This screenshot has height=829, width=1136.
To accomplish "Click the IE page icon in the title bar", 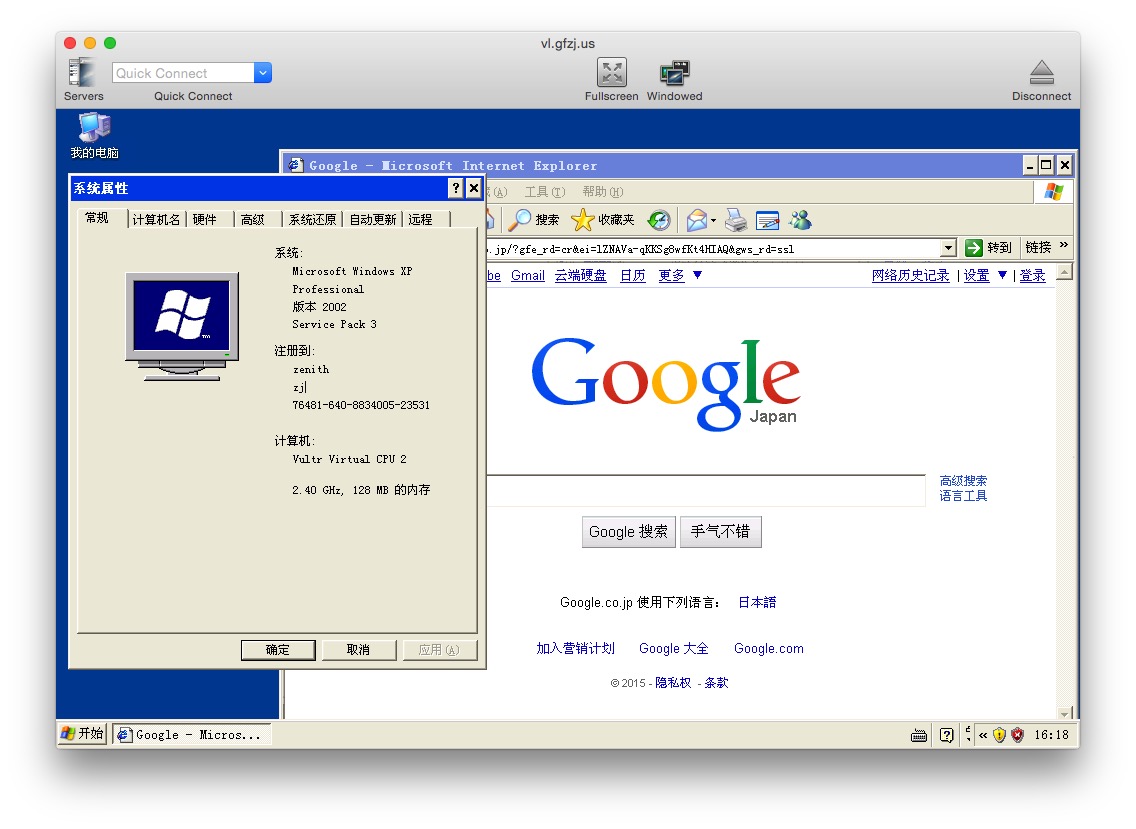I will click(295, 165).
